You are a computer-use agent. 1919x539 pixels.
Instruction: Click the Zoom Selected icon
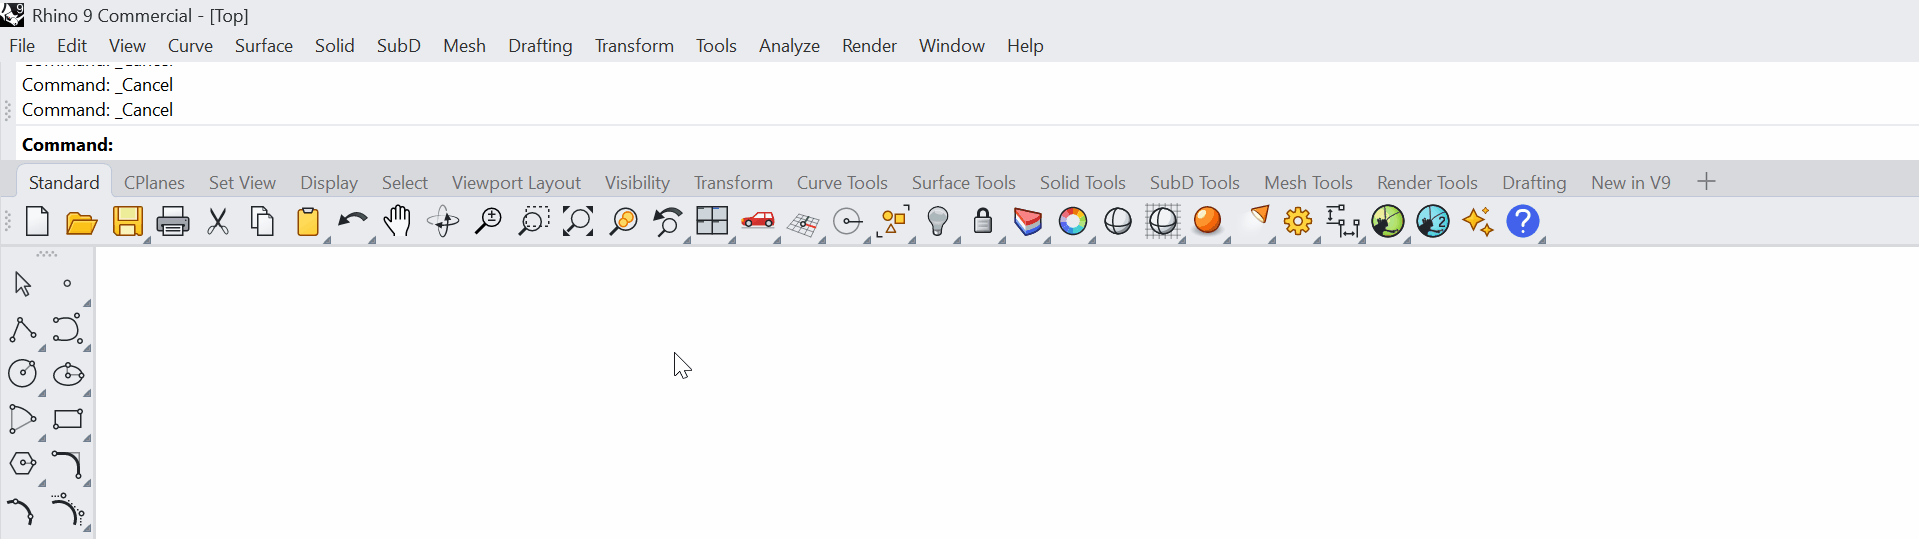[x=623, y=221]
